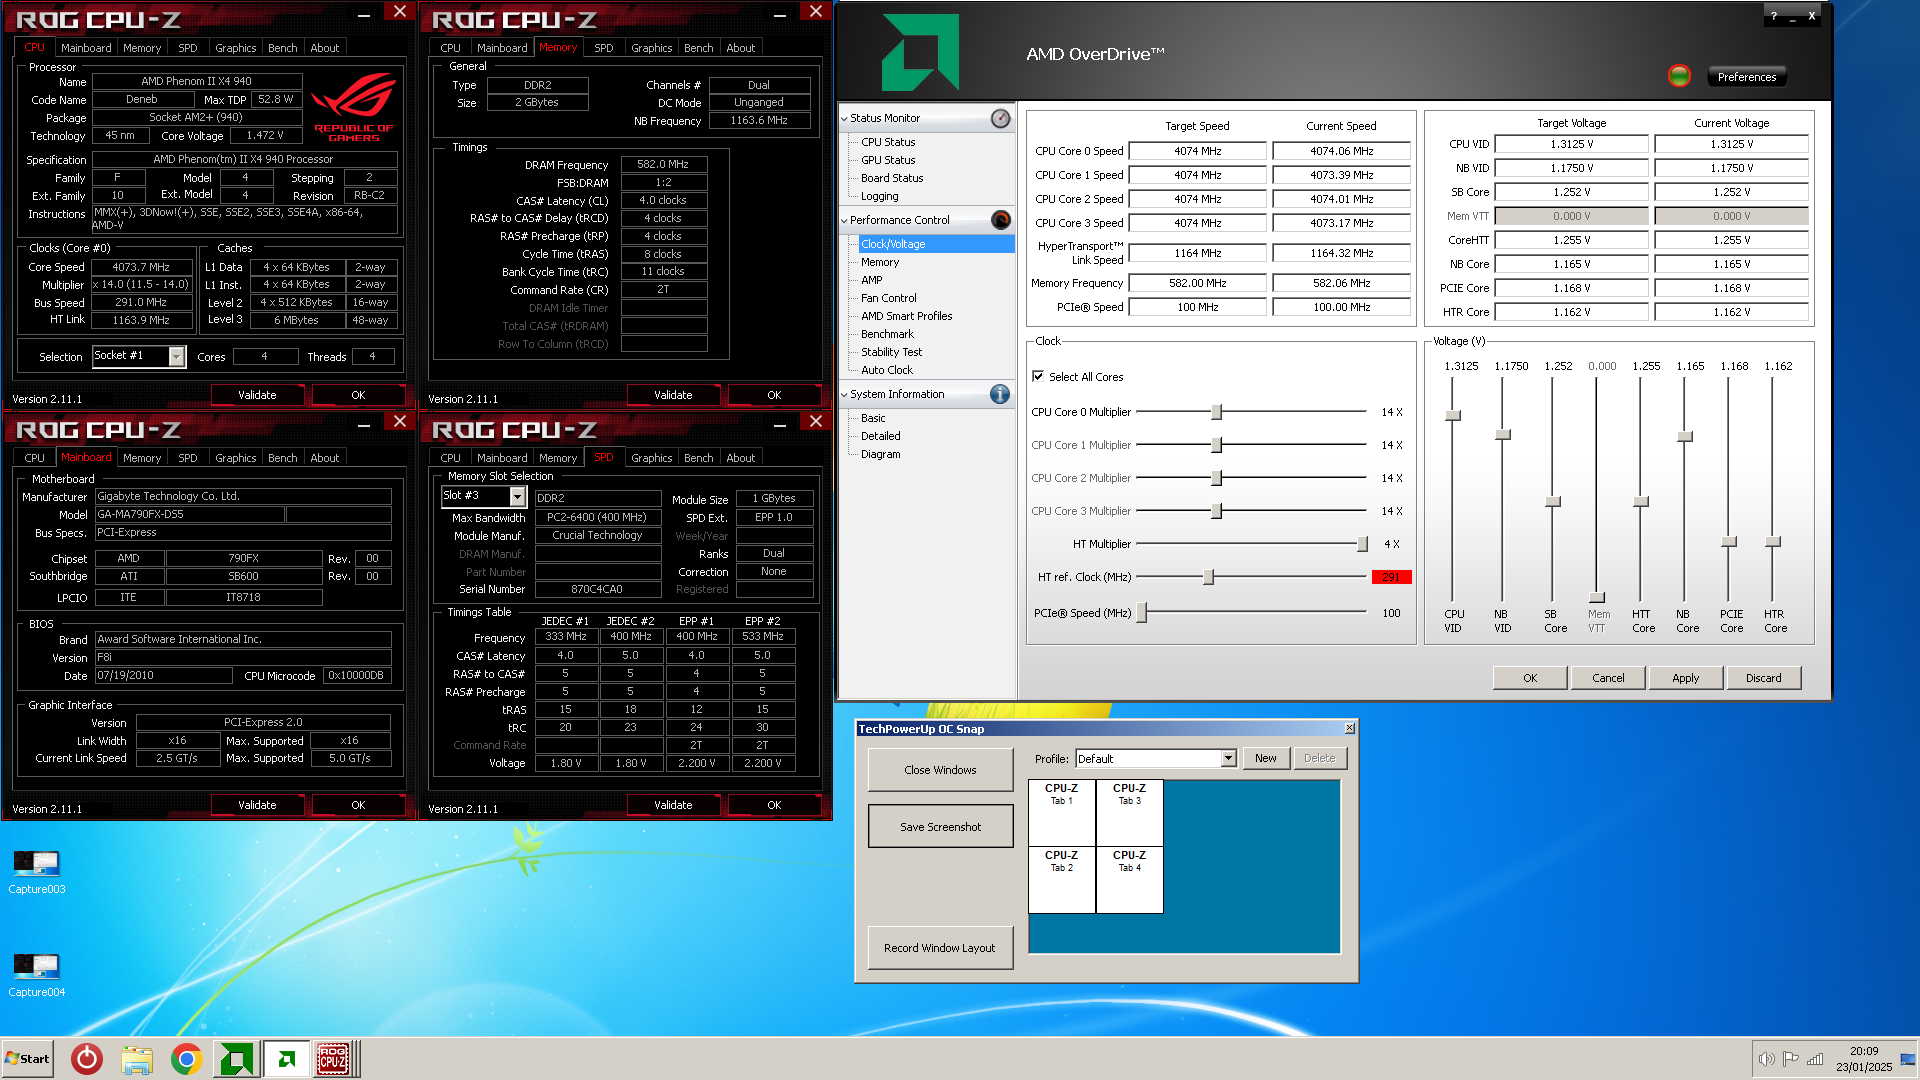Collapse the Performance Control section
The width and height of the screenshot is (1920, 1080).
pyautogui.click(x=844, y=220)
